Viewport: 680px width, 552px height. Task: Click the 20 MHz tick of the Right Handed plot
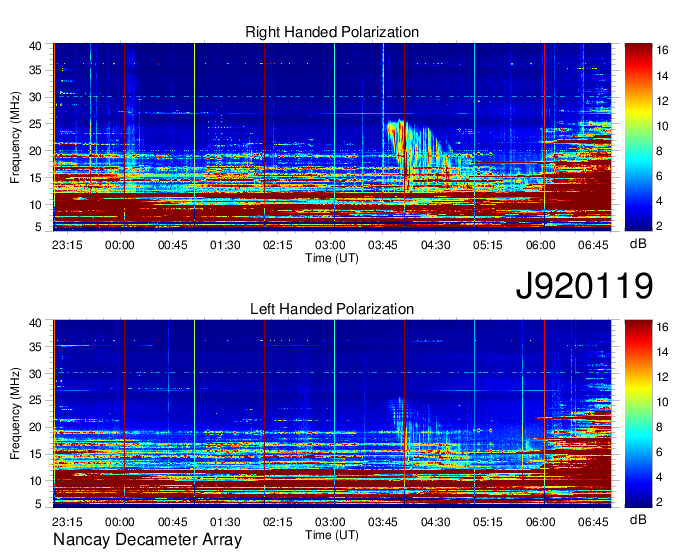coord(35,151)
